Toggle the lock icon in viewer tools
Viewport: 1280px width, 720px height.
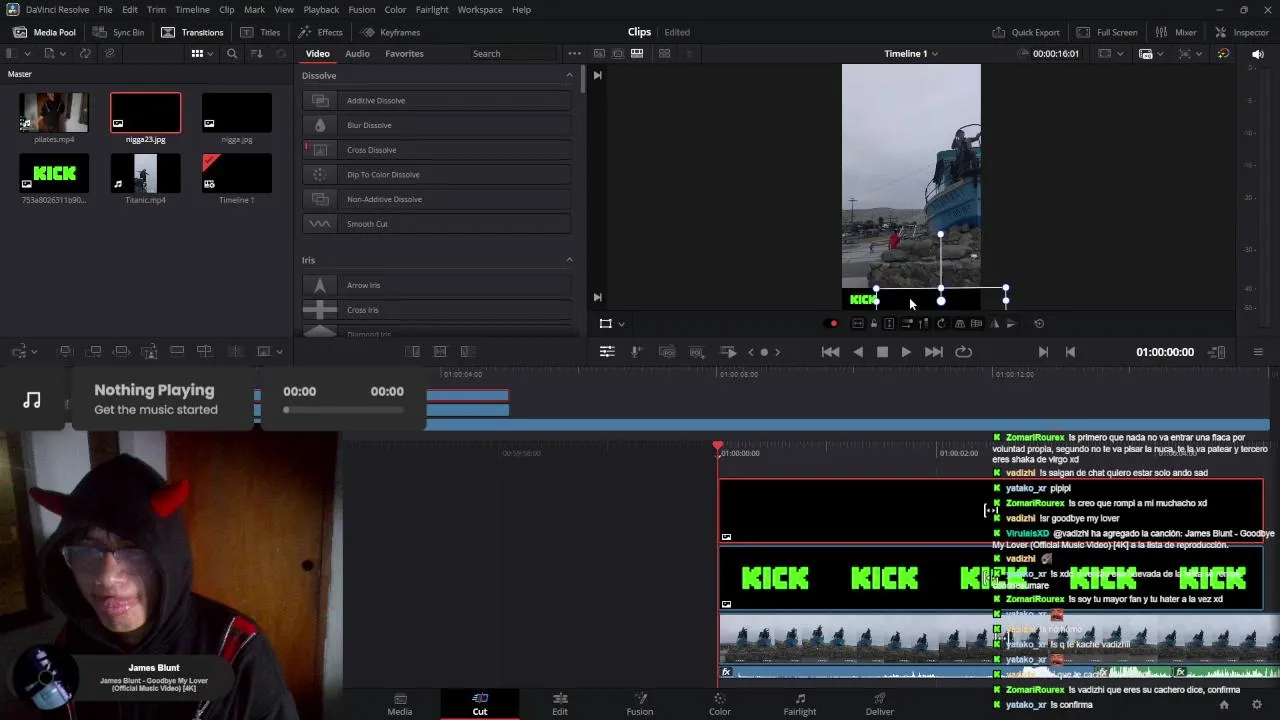click(873, 323)
